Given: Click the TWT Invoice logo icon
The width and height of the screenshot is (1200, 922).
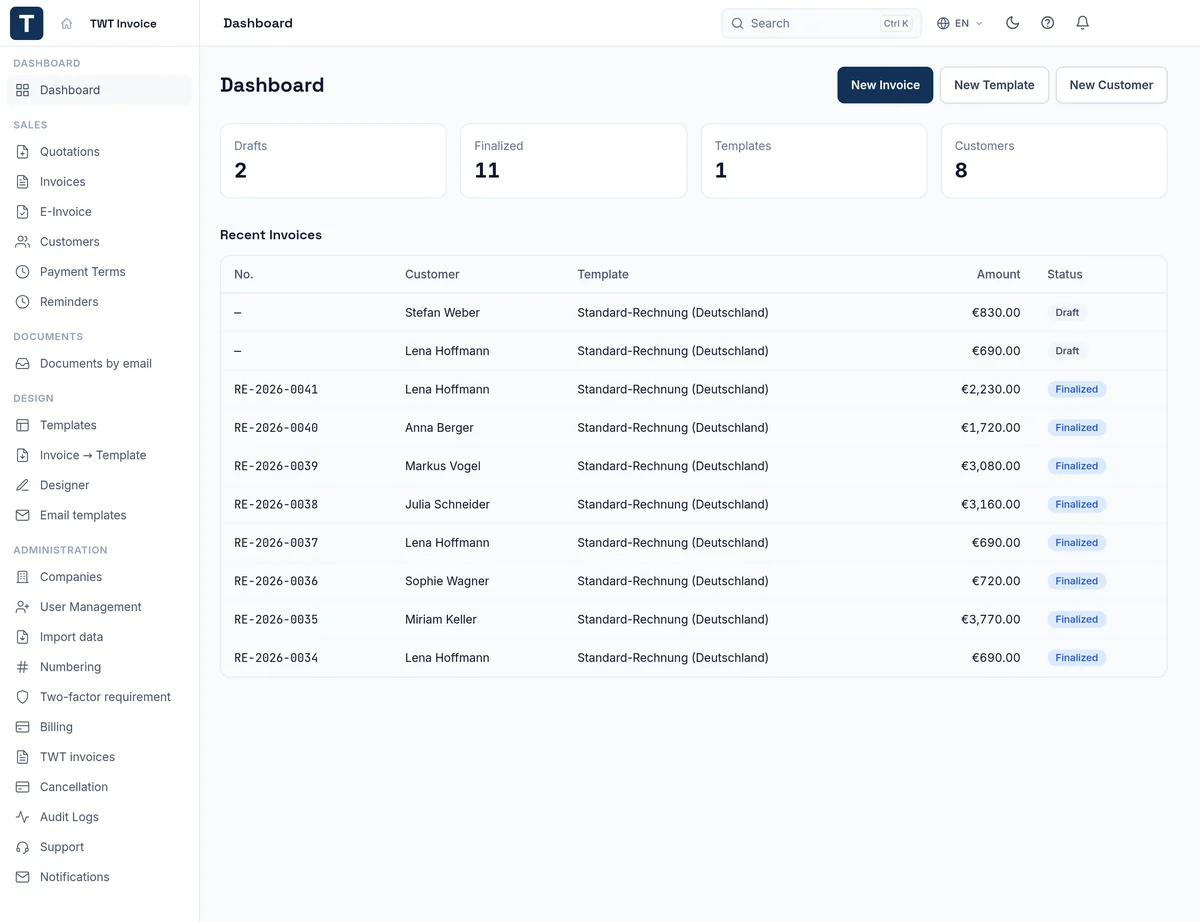Looking at the screenshot, I should point(27,23).
